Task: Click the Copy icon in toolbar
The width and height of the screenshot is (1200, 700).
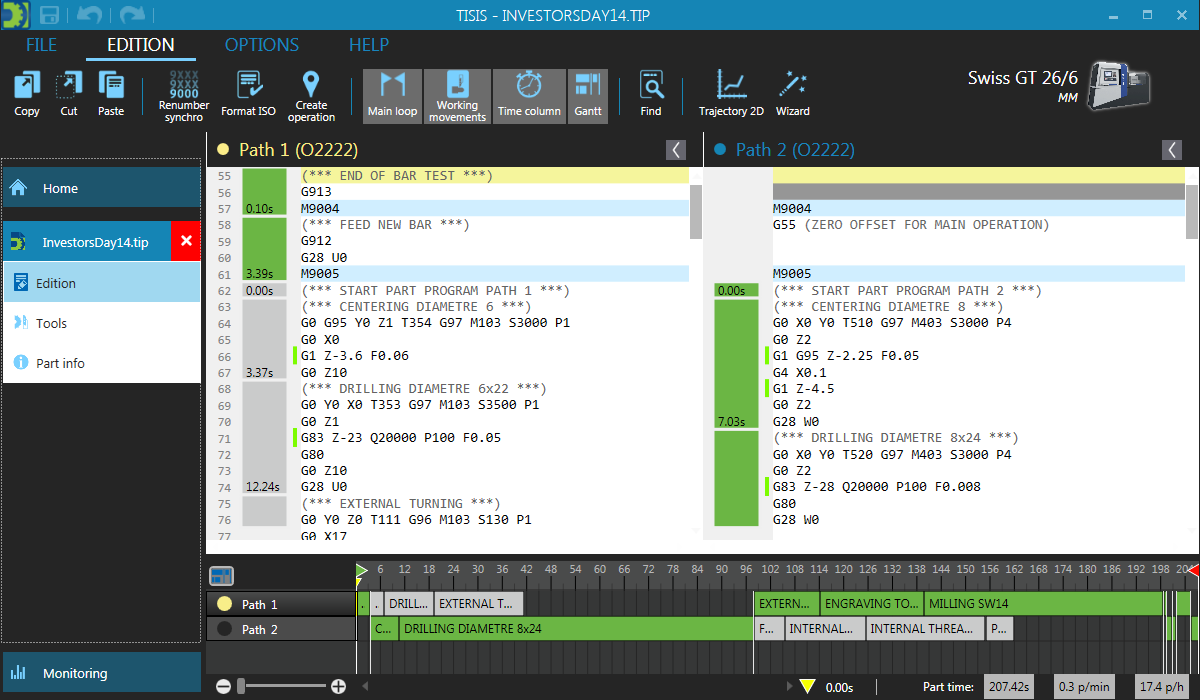Action: click(x=27, y=94)
